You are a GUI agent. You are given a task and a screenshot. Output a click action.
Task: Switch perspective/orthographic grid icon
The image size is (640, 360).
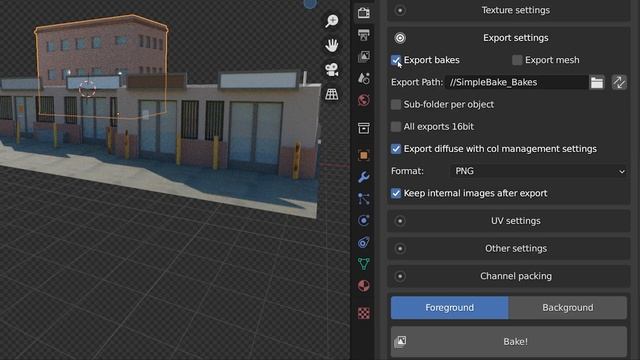click(331, 94)
